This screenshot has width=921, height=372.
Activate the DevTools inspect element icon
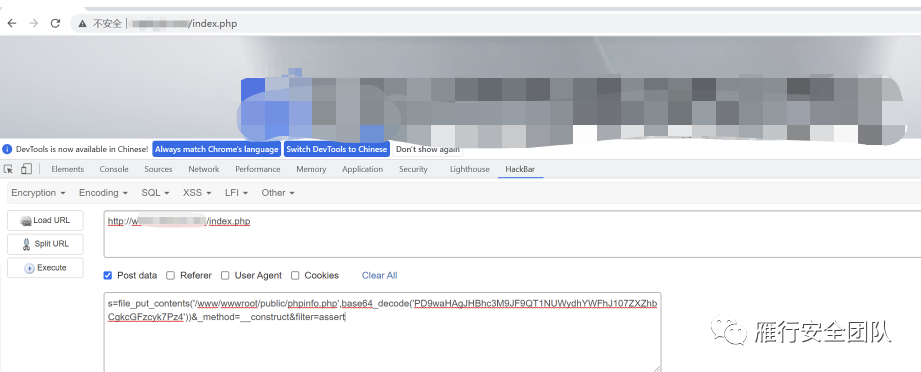pyautogui.click(x=8, y=169)
